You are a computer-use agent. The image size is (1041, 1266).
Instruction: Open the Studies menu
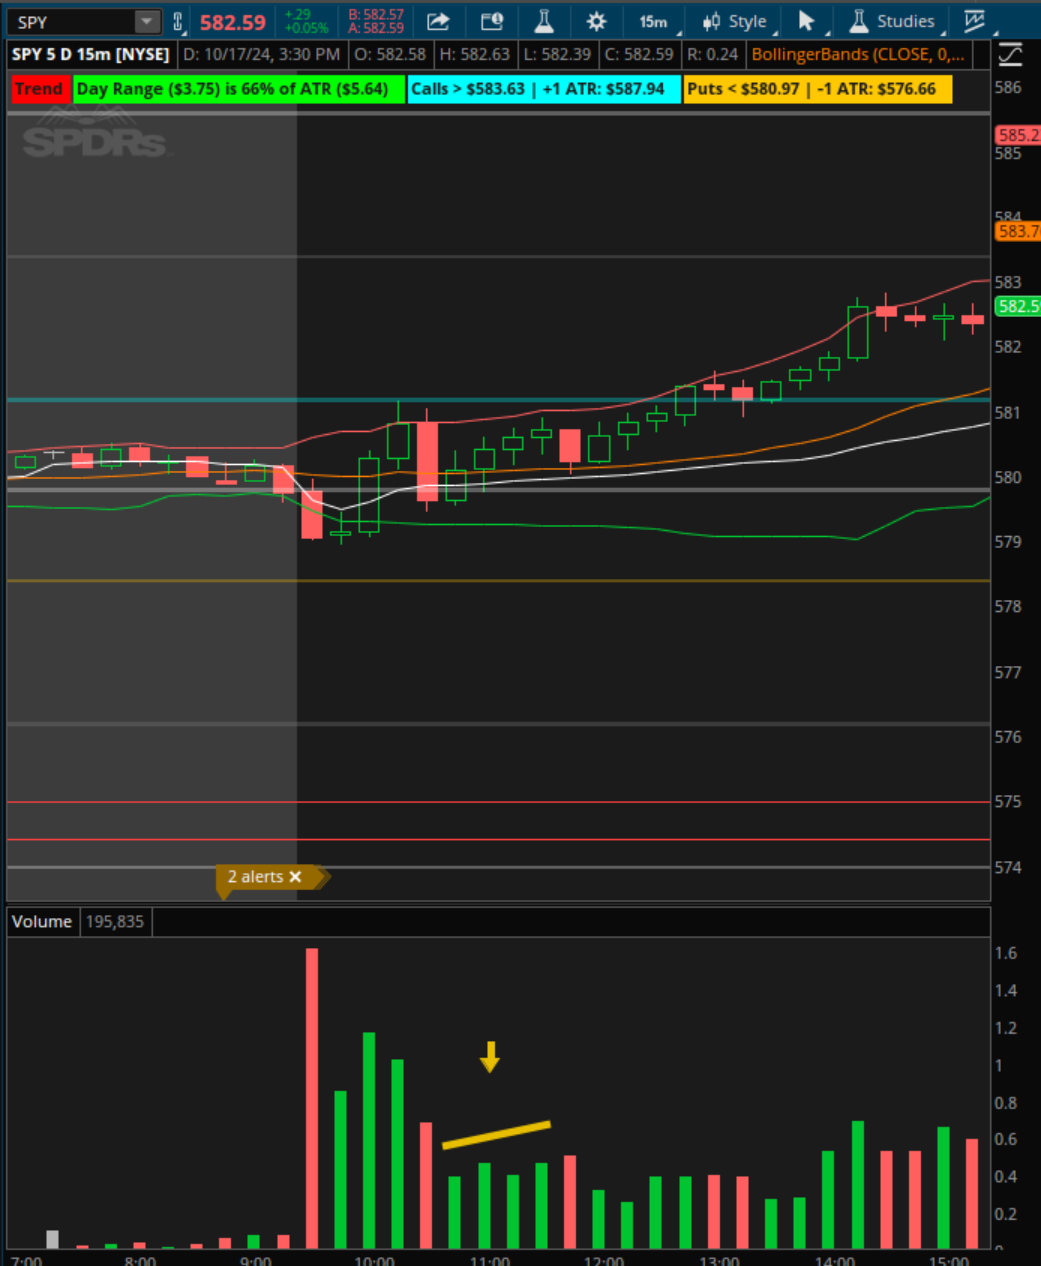[x=893, y=22]
